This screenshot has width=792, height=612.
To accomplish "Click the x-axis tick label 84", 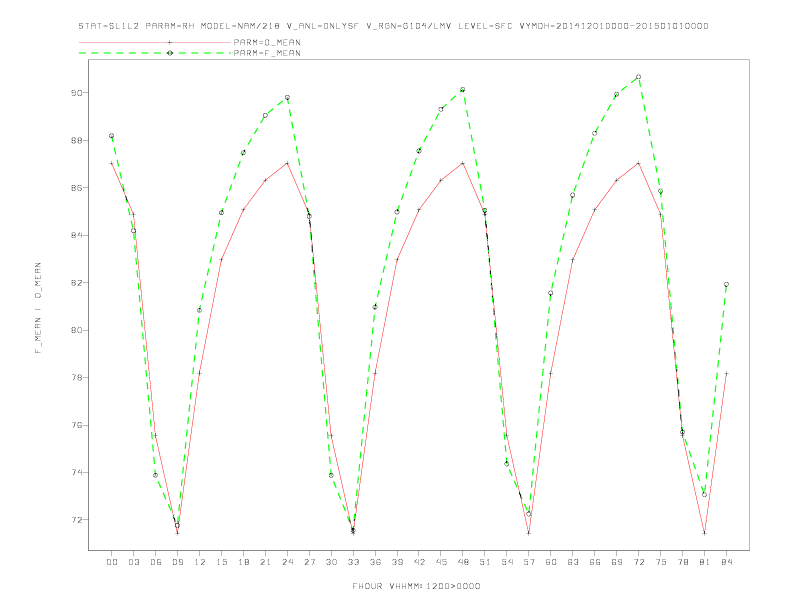I will coord(726,562).
